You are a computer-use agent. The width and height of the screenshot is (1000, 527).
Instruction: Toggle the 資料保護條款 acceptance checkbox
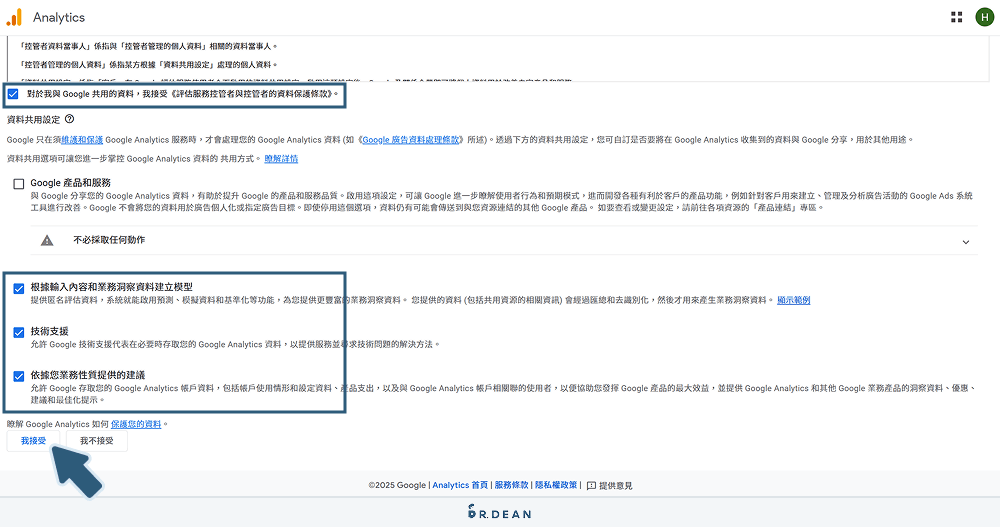[x=13, y=94]
